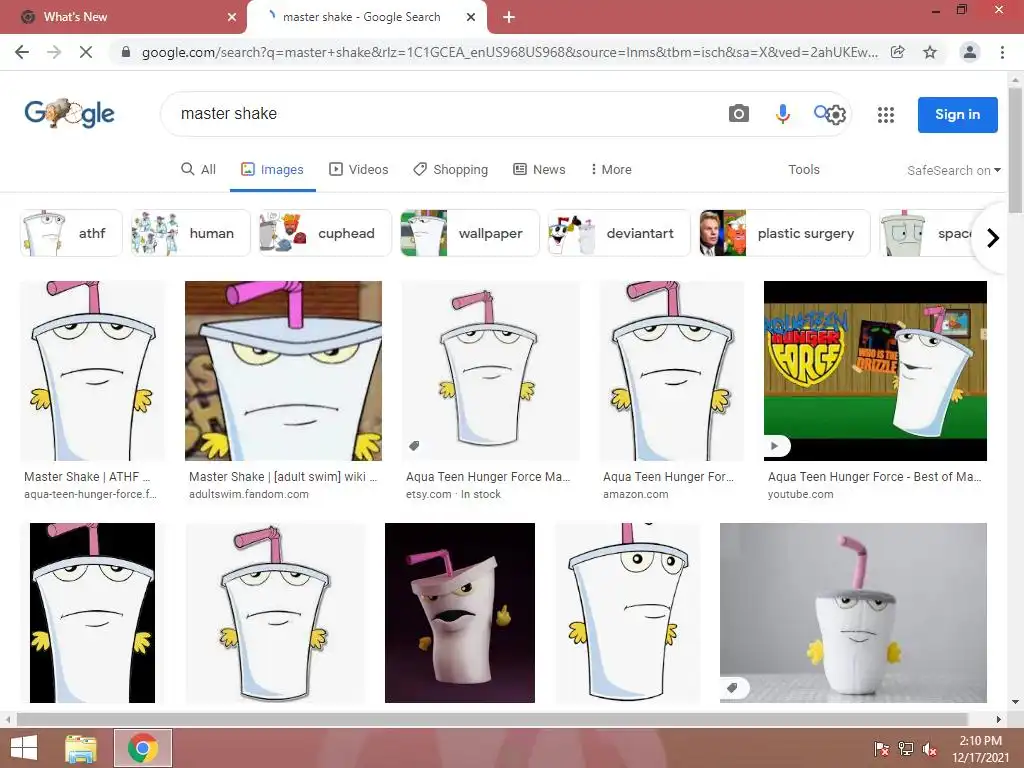The image size is (1024, 768).
Task: Click the amazon.com source link
Action: pyautogui.click(x=635, y=494)
